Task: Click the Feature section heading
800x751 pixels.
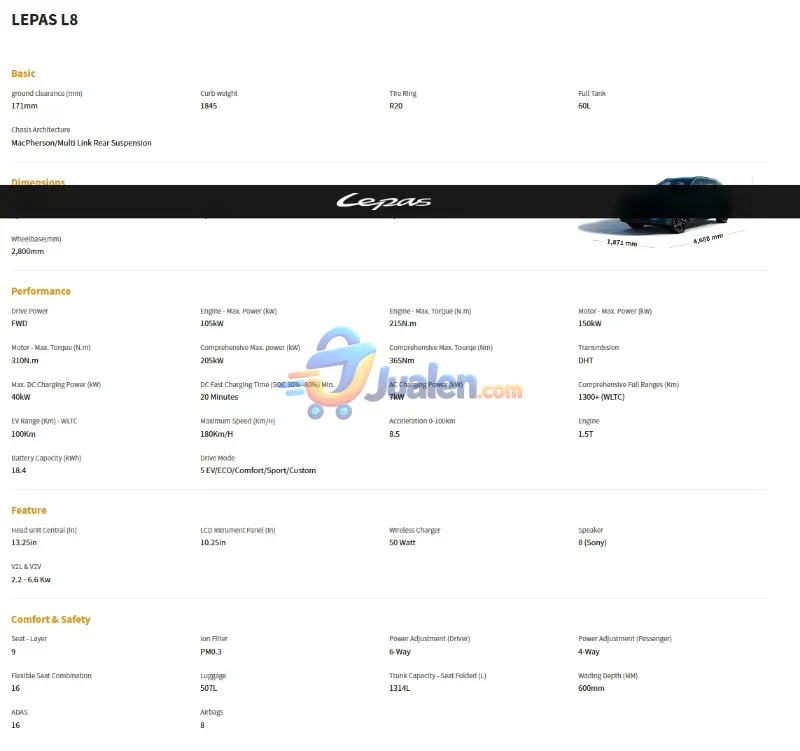Action: tap(29, 510)
